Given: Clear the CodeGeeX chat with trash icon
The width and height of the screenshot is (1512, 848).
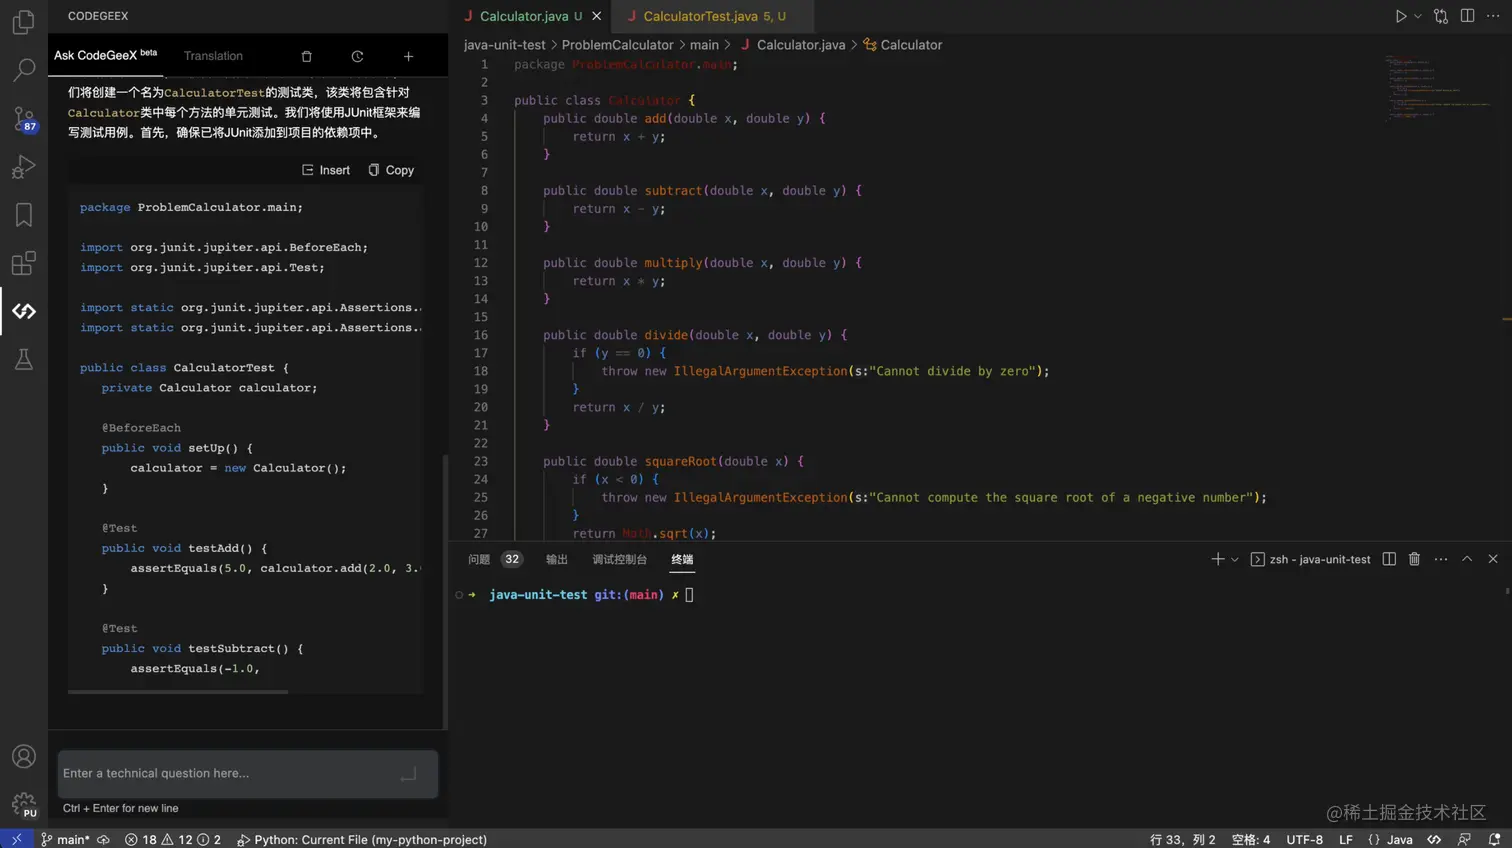Looking at the screenshot, I should tap(307, 56).
